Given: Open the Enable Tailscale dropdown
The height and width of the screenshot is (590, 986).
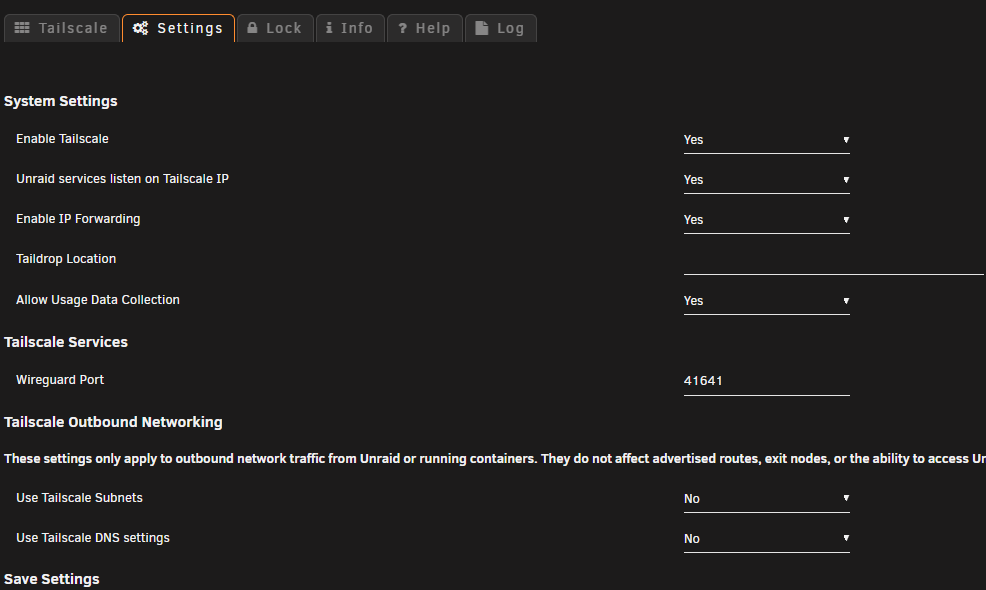Looking at the screenshot, I should pyautogui.click(x=767, y=140).
